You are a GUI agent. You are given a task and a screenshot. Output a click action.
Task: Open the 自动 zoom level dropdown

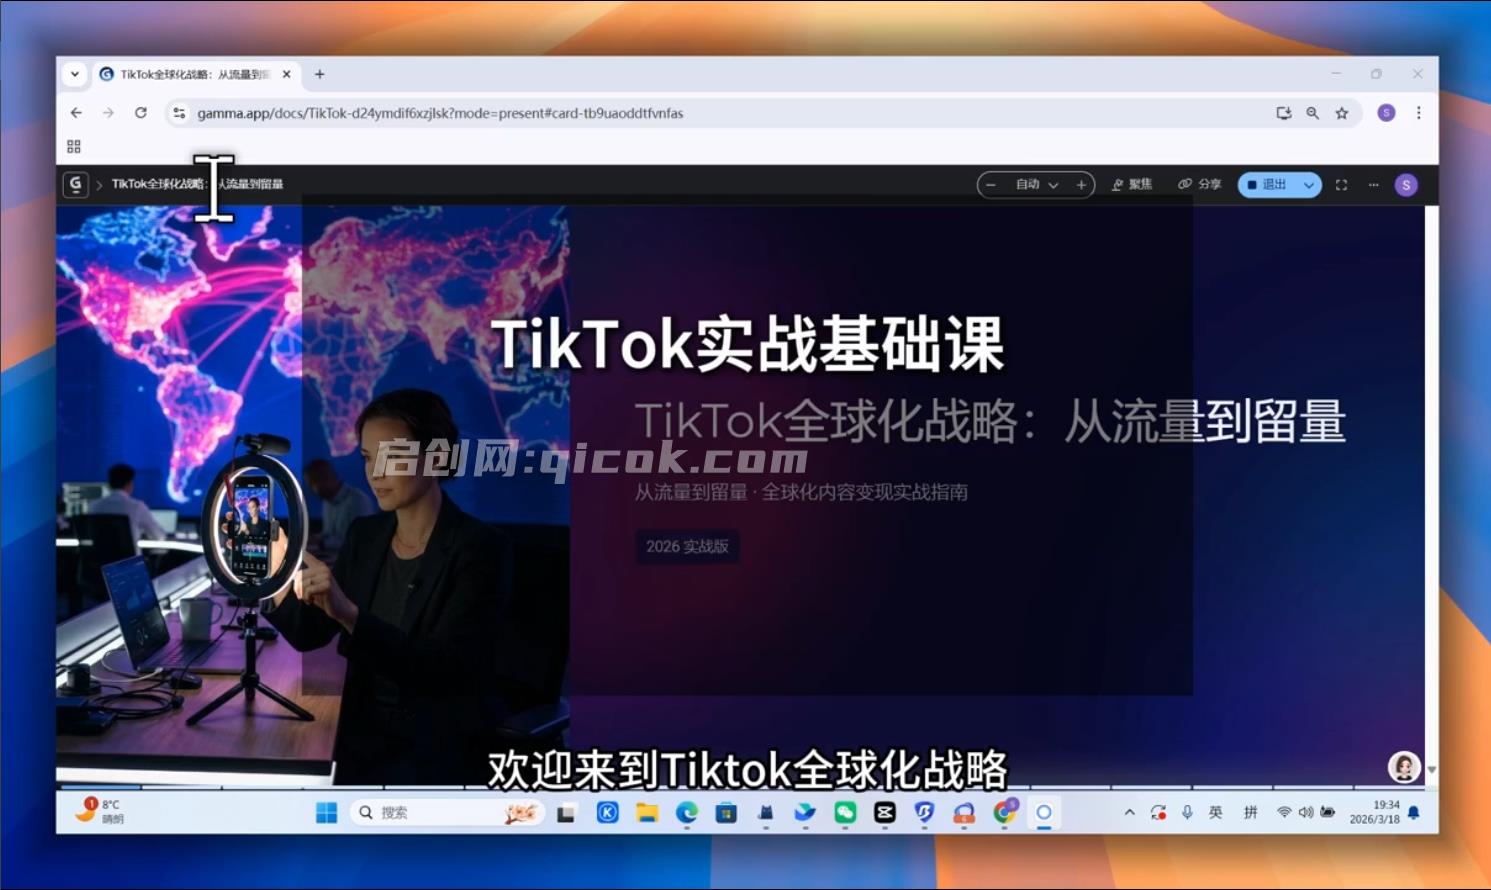(1037, 185)
